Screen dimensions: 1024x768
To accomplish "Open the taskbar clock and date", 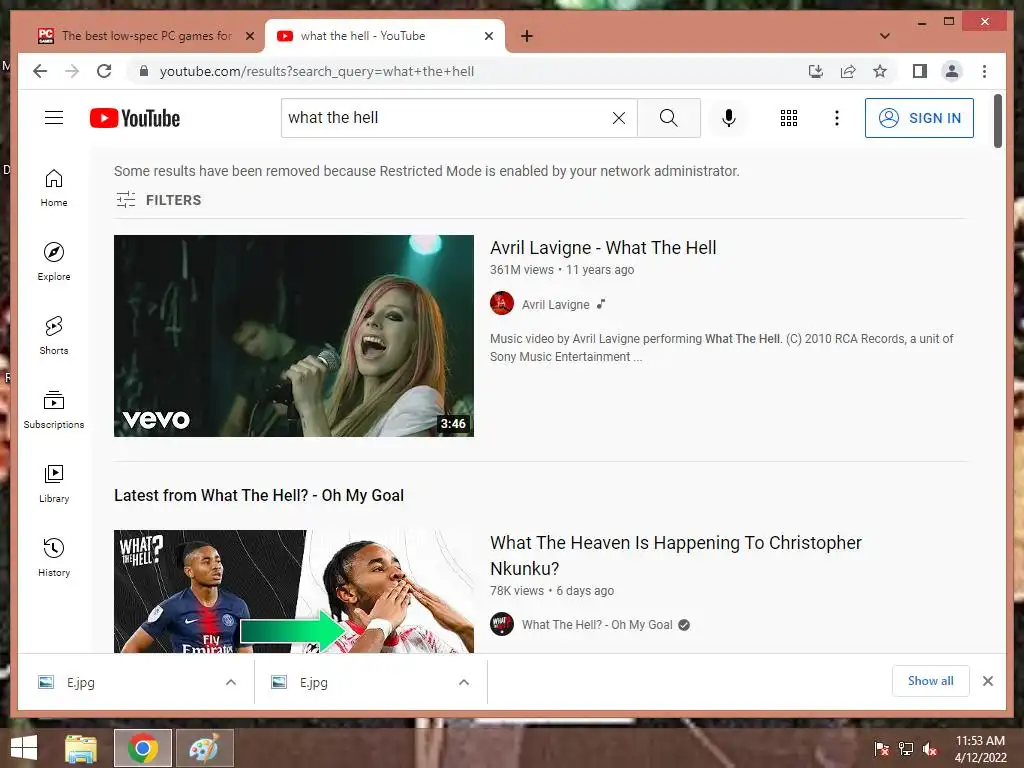I will point(980,749).
